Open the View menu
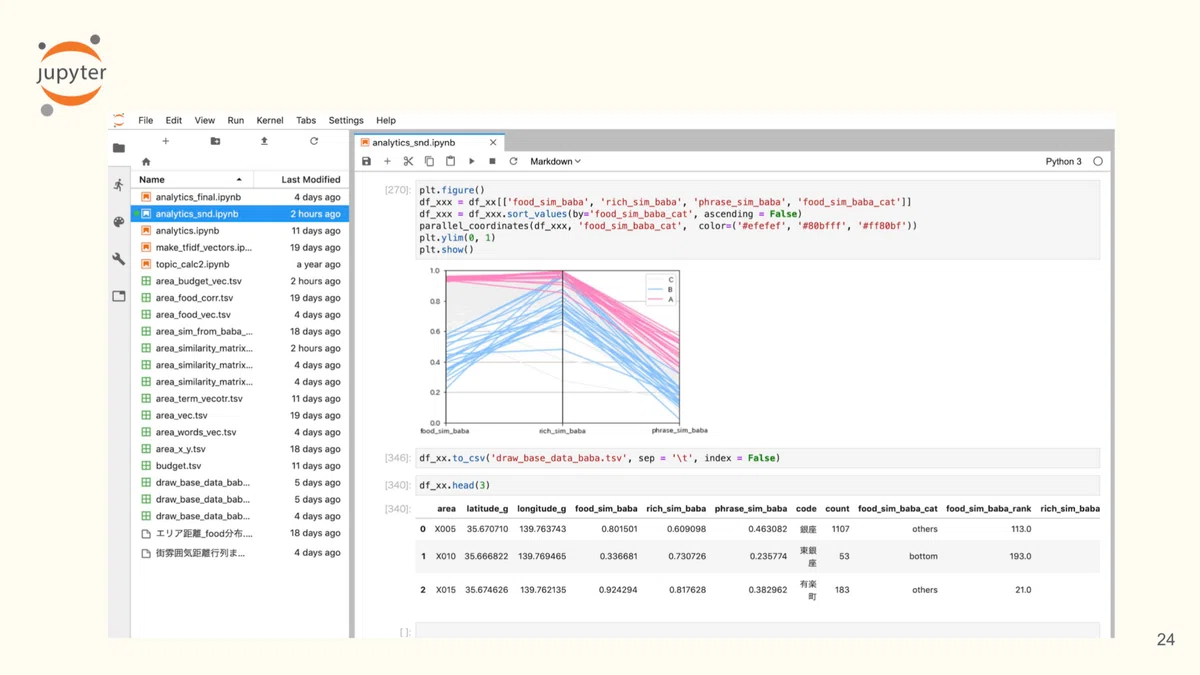This screenshot has width=1200, height=675. click(x=205, y=120)
